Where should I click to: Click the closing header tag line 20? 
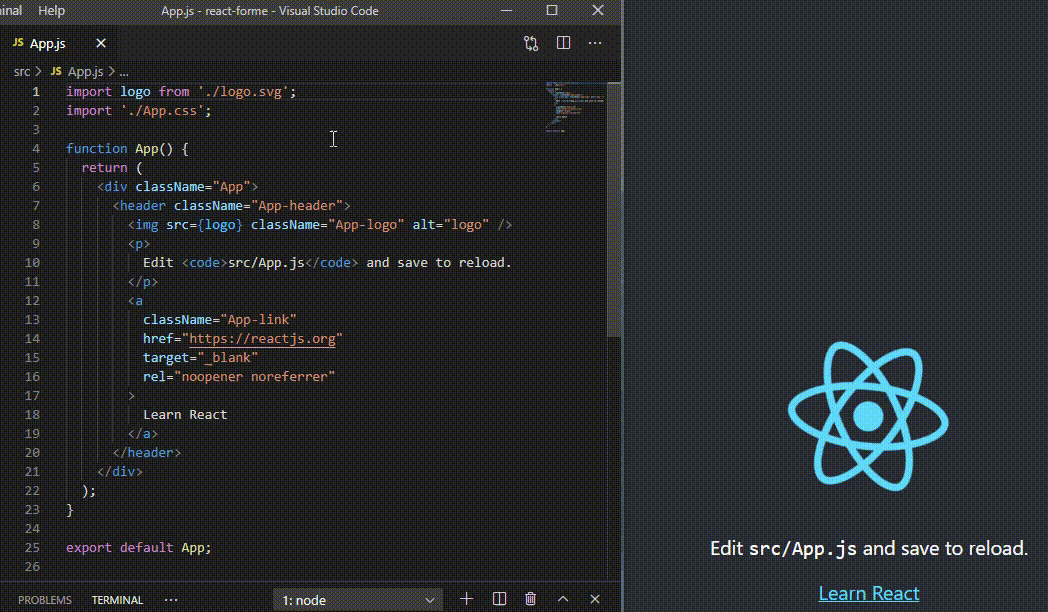(x=146, y=453)
